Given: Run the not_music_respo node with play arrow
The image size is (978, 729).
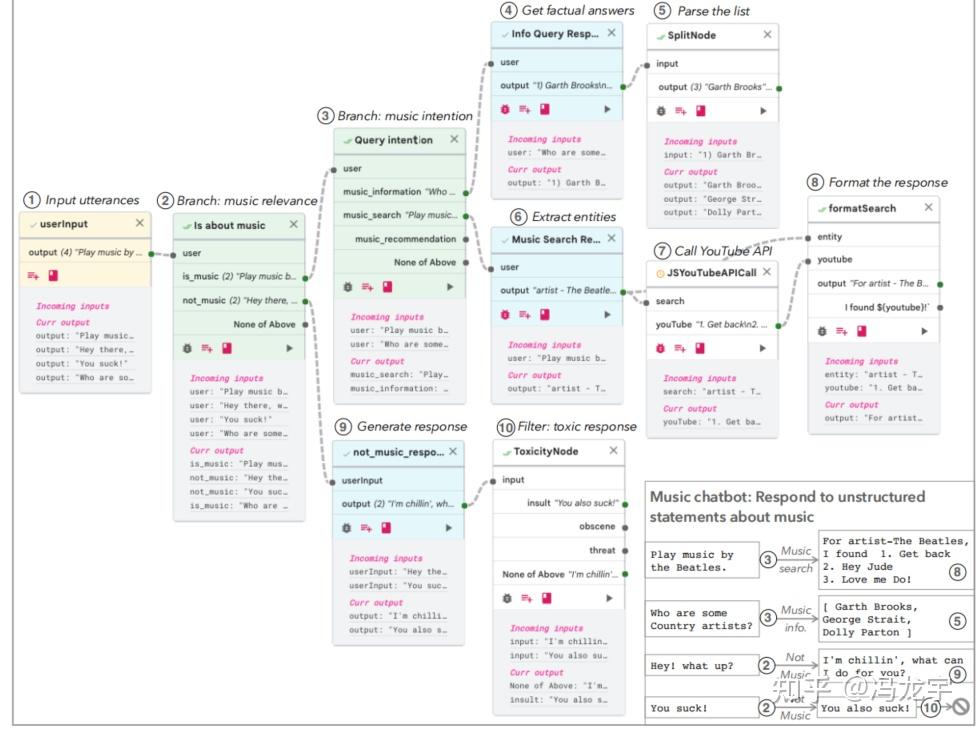Looking at the screenshot, I should tap(449, 528).
